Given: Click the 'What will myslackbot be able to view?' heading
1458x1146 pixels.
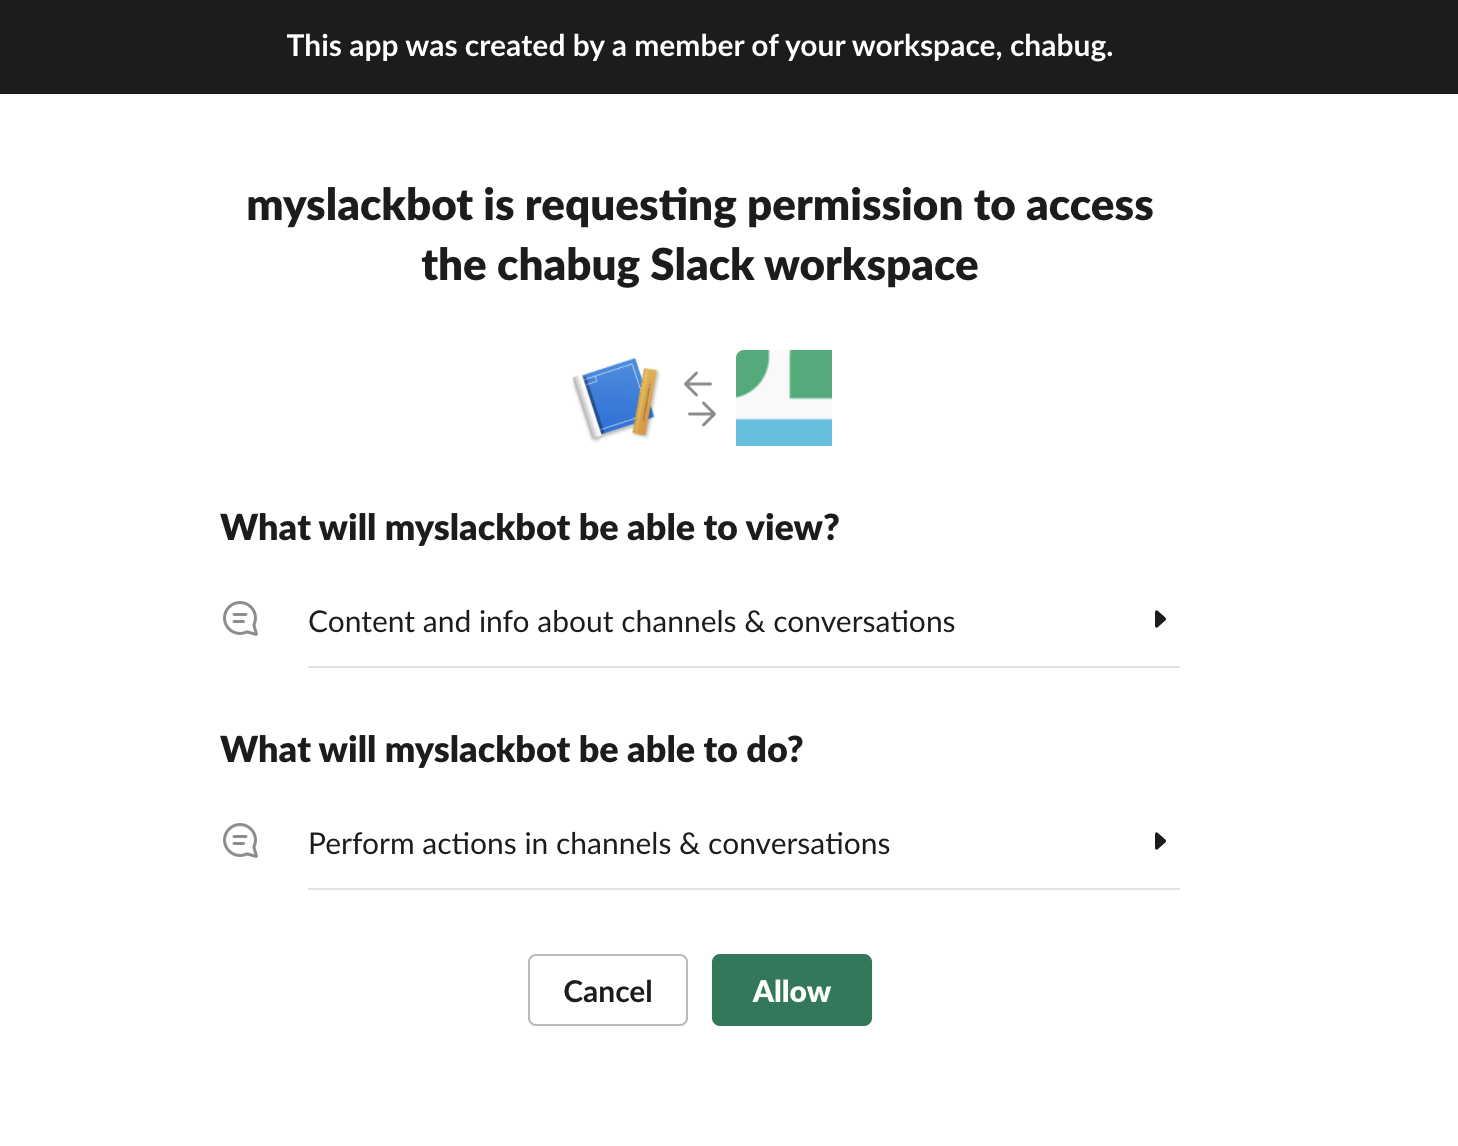Looking at the screenshot, I should coord(530,527).
